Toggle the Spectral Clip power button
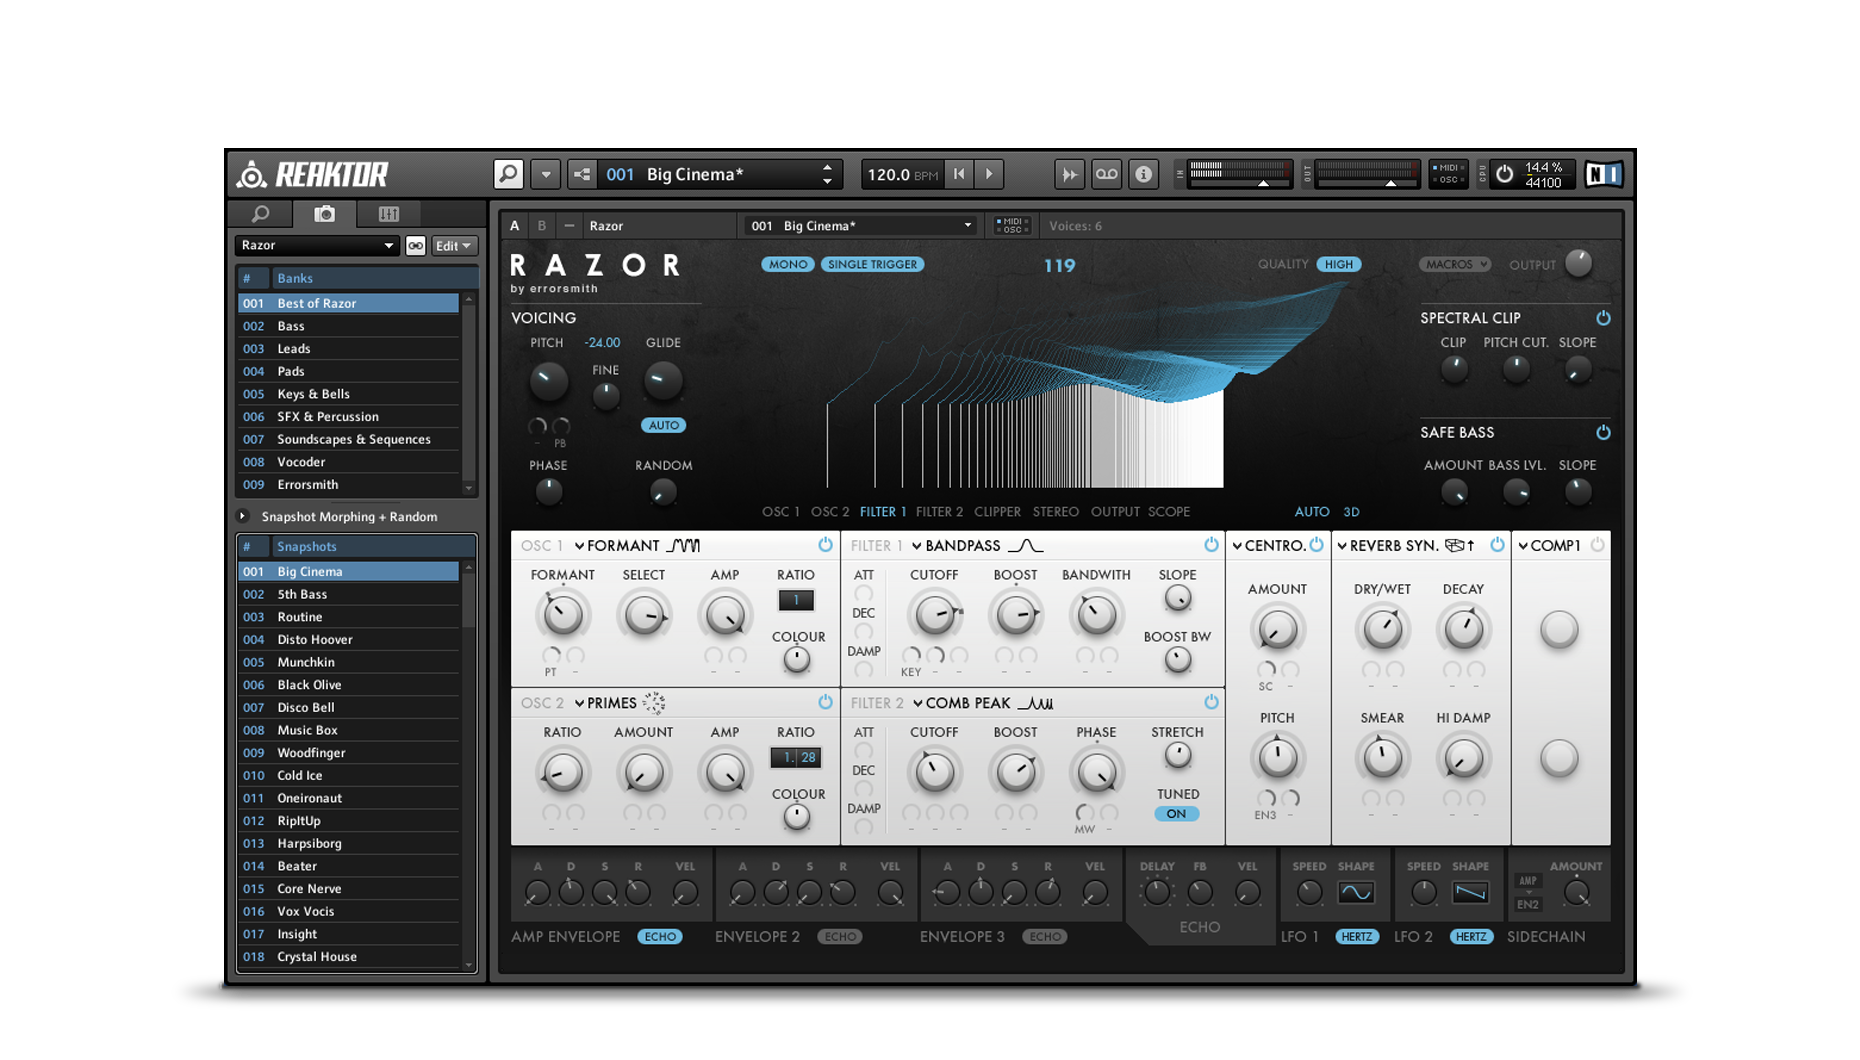This screenshot has height=1060, width=1860. click(x=1603, y=318)
